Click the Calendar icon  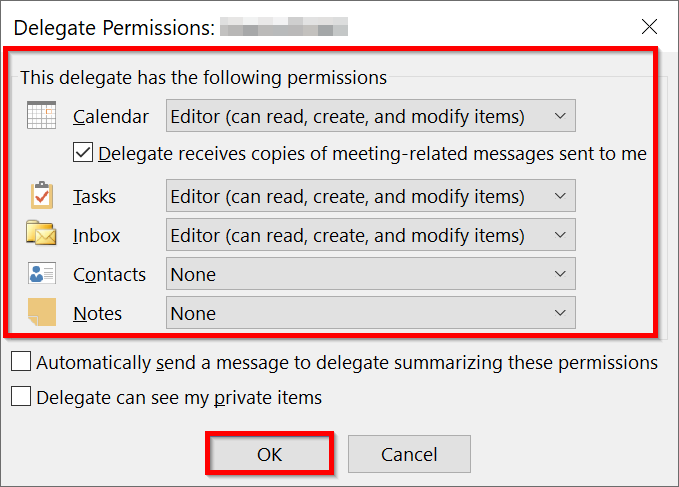click(41, 116)
